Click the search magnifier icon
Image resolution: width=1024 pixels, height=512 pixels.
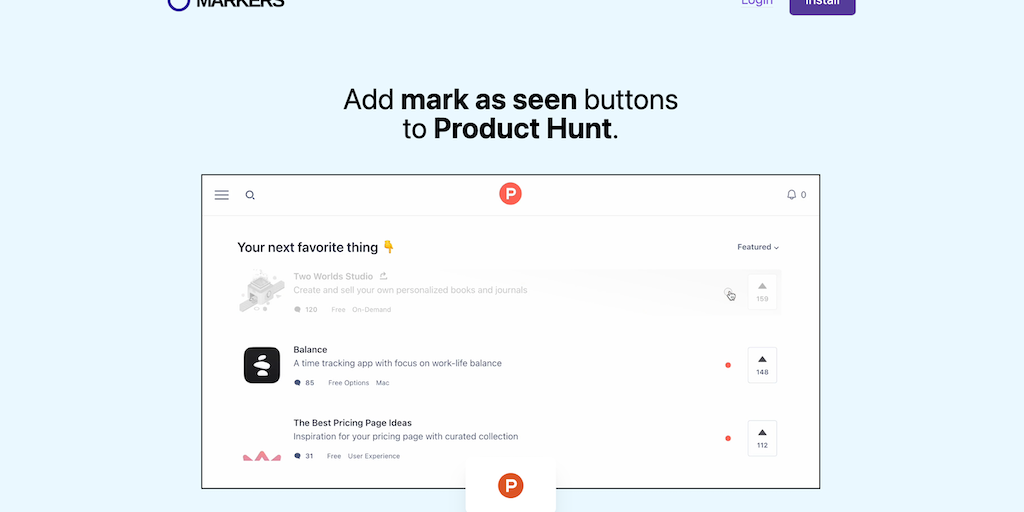(250, 195)
